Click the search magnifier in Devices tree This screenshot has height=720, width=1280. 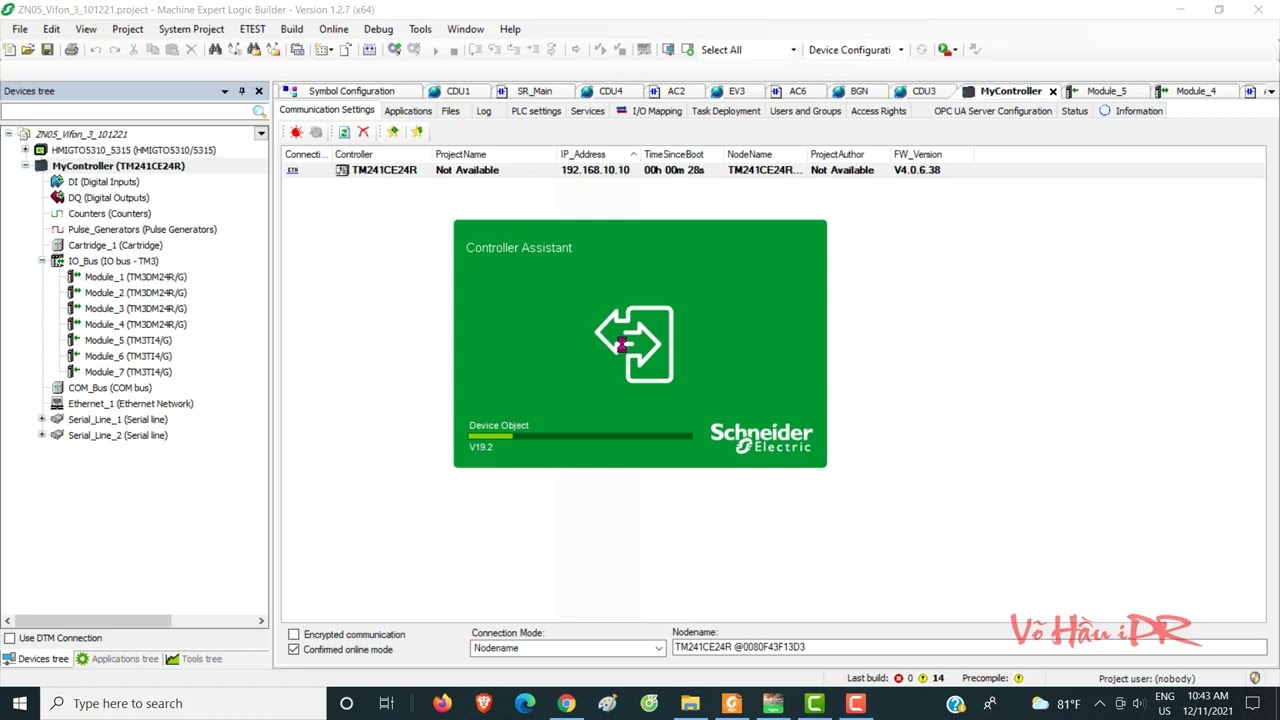(x=260, y=112)
